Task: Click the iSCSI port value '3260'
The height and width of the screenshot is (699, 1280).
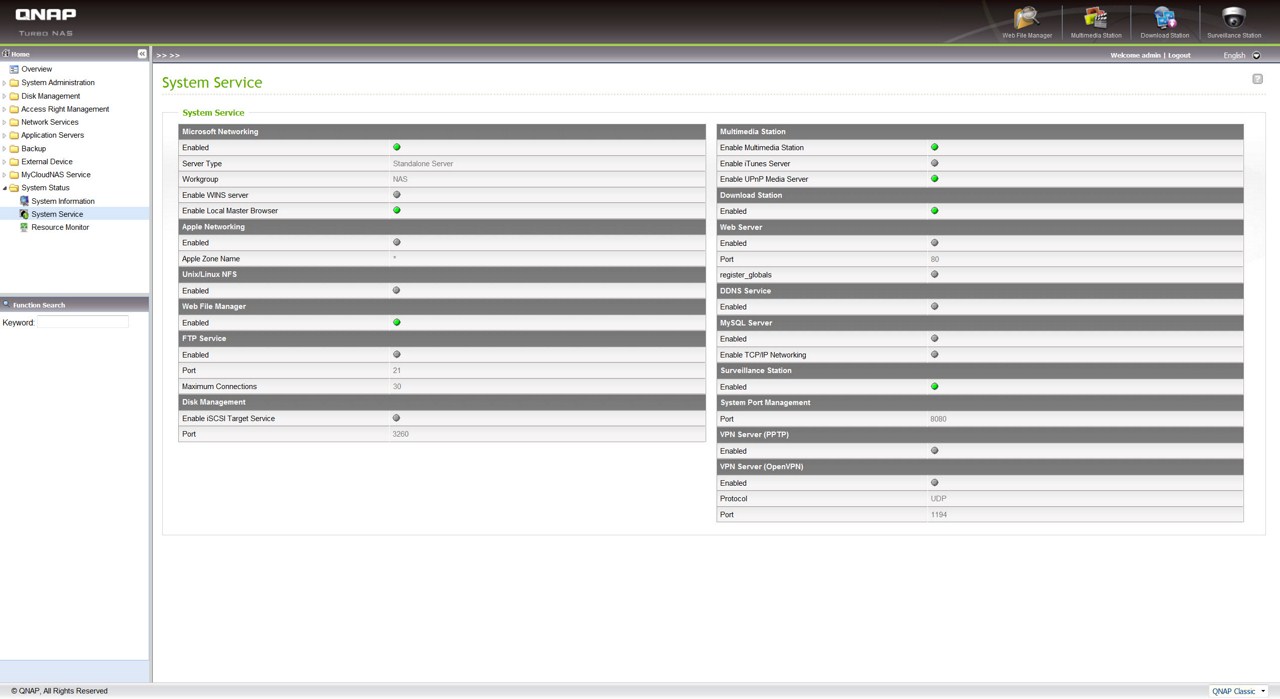Action: [401, 434]
